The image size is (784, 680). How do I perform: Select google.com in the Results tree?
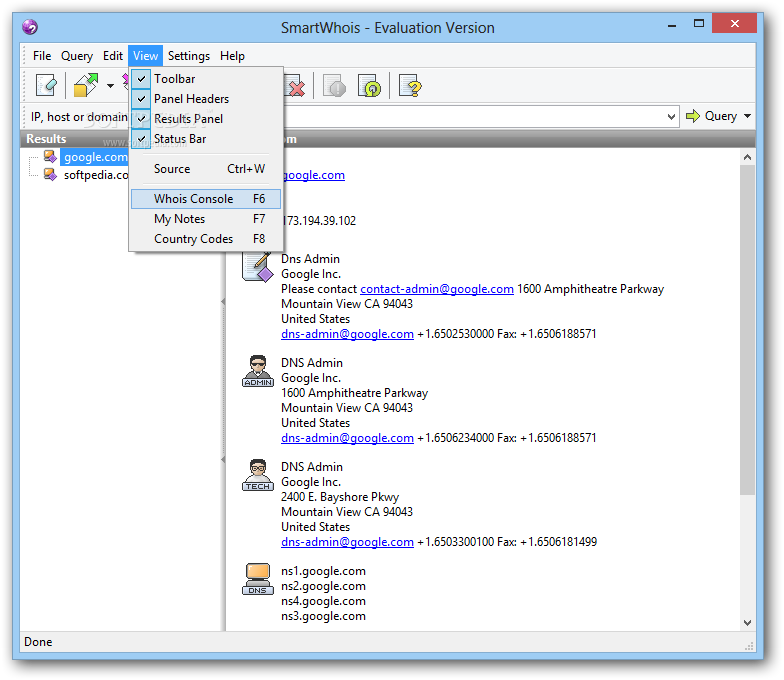(x=95, y=157)
